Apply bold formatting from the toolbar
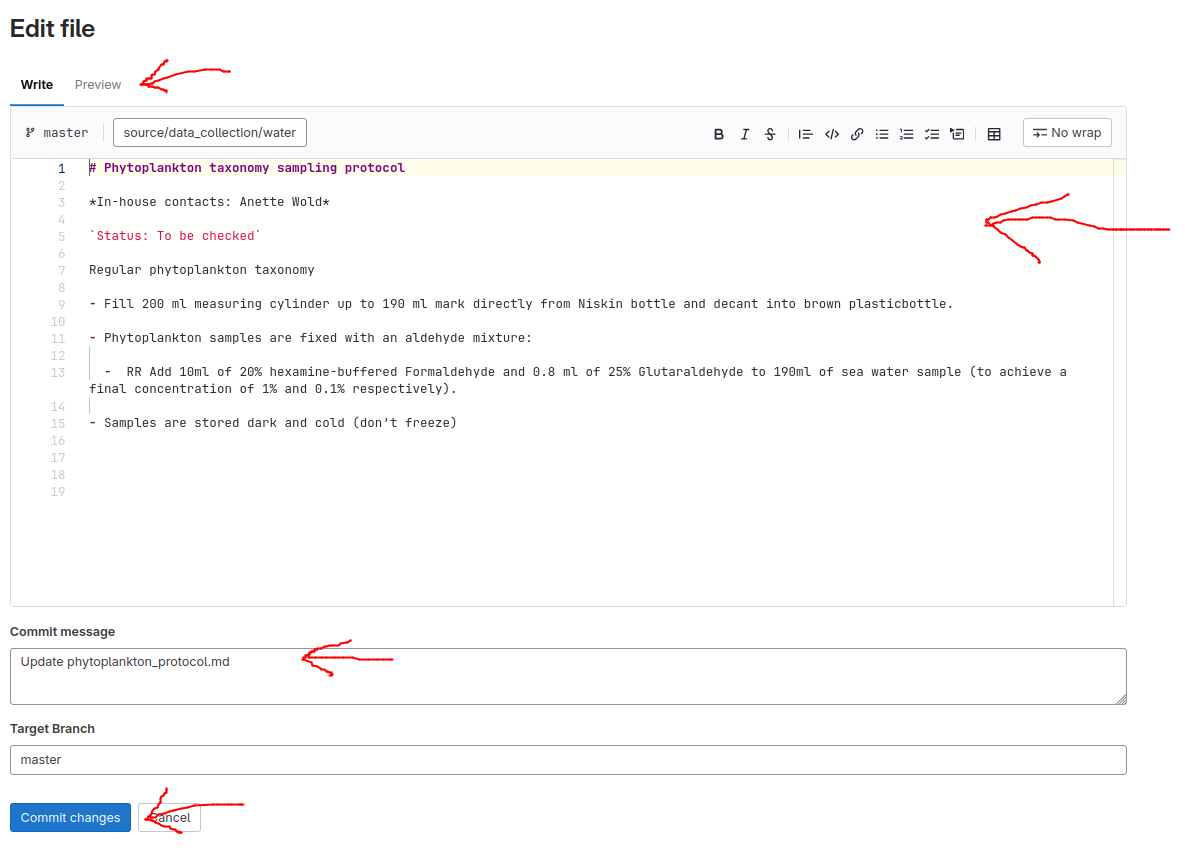The width and height of the screenshot is (1185, 863). (x=718, y=134)
